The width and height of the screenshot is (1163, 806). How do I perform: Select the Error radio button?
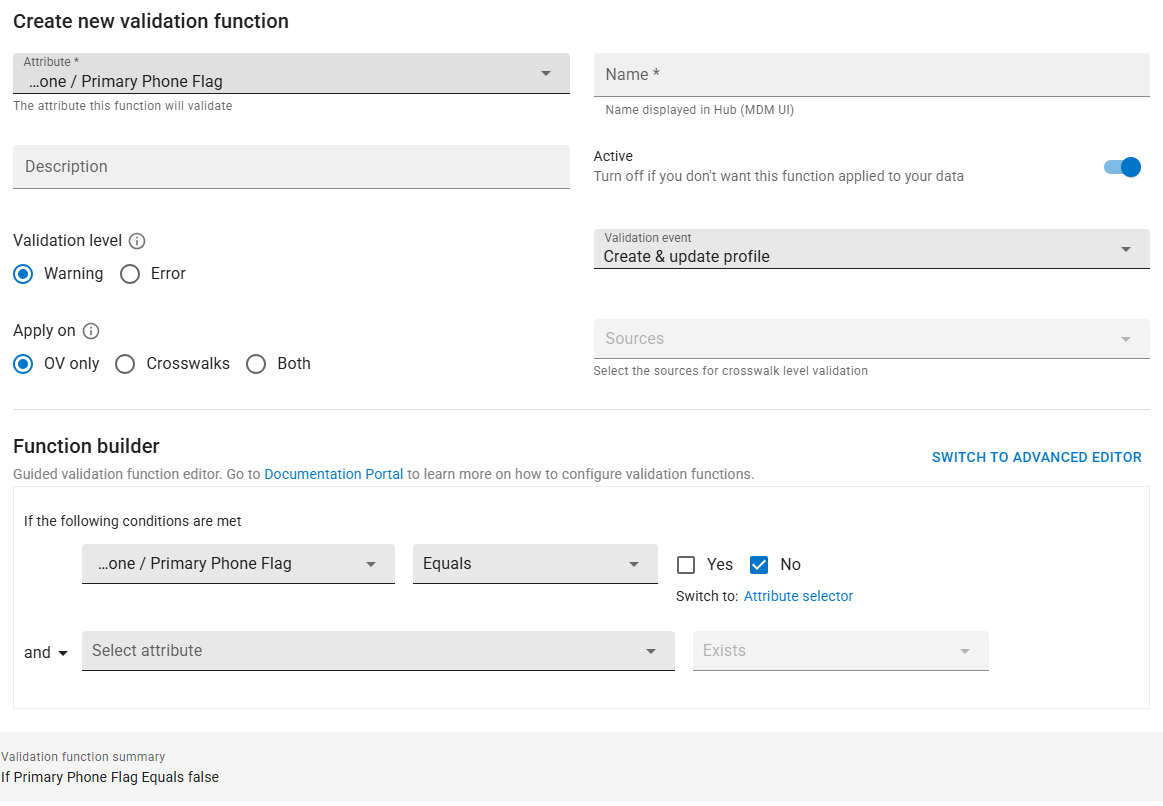click(130, 274)
